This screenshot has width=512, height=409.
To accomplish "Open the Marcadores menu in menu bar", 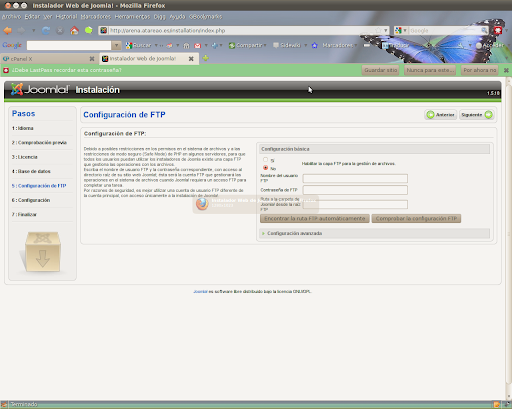I will coord(96,17).
